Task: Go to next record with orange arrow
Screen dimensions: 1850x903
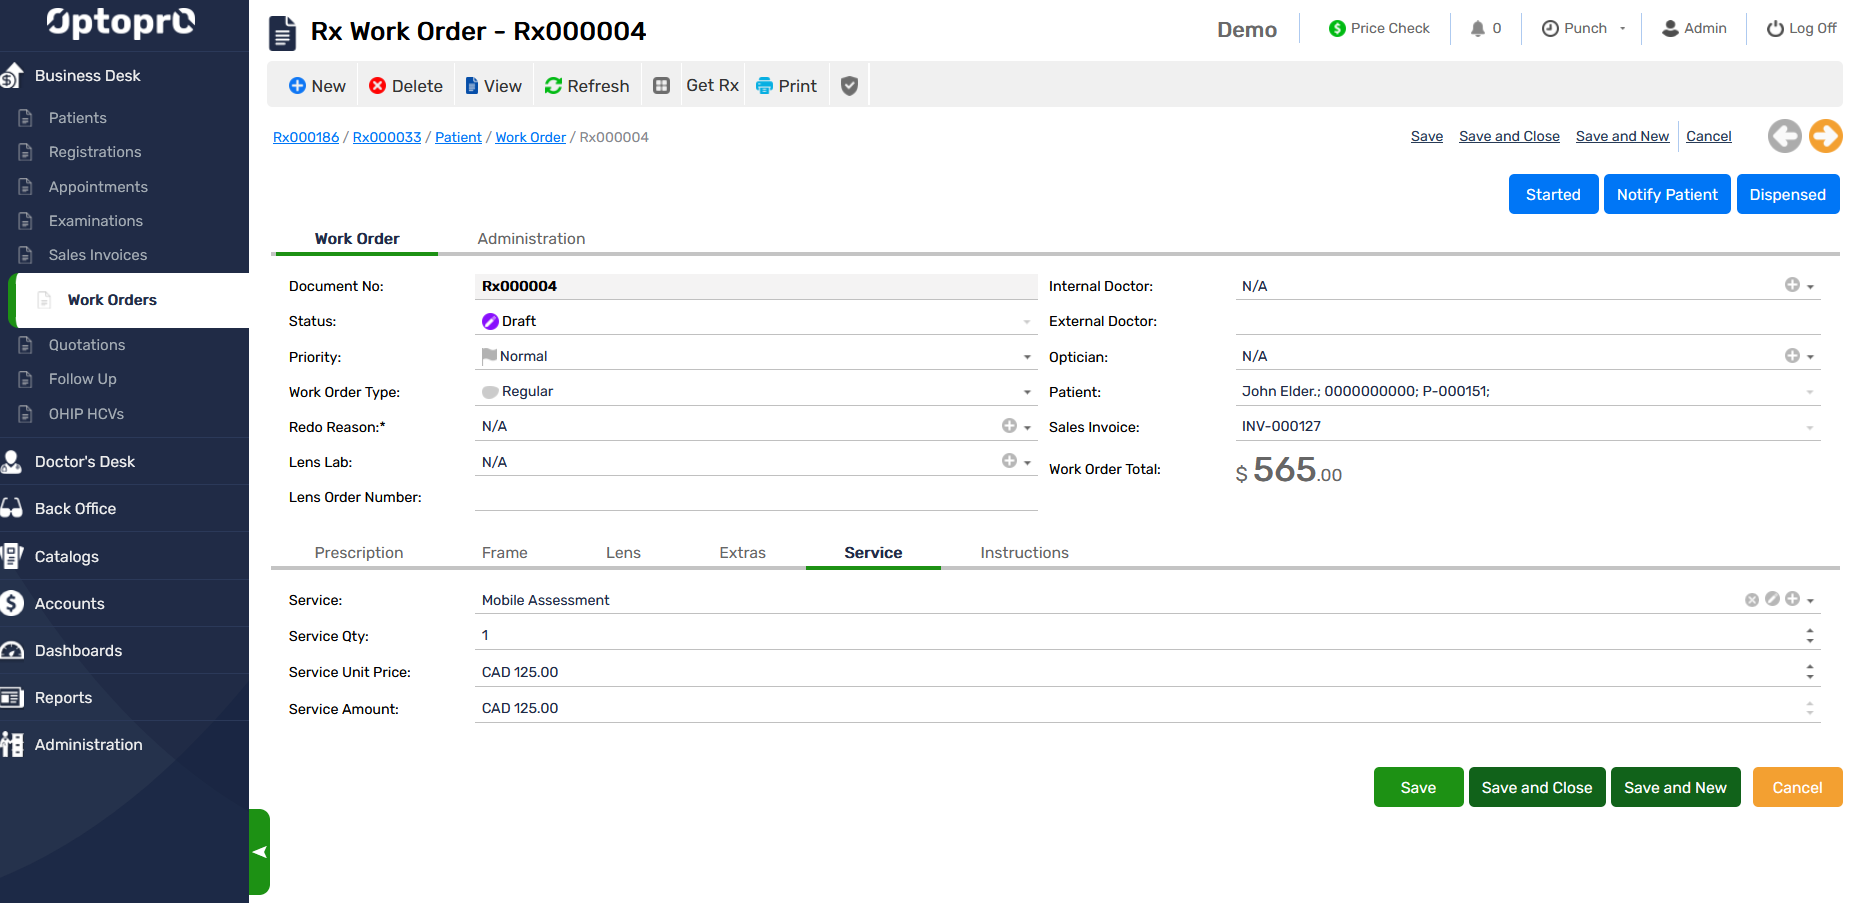Action: click(1825, 136)
